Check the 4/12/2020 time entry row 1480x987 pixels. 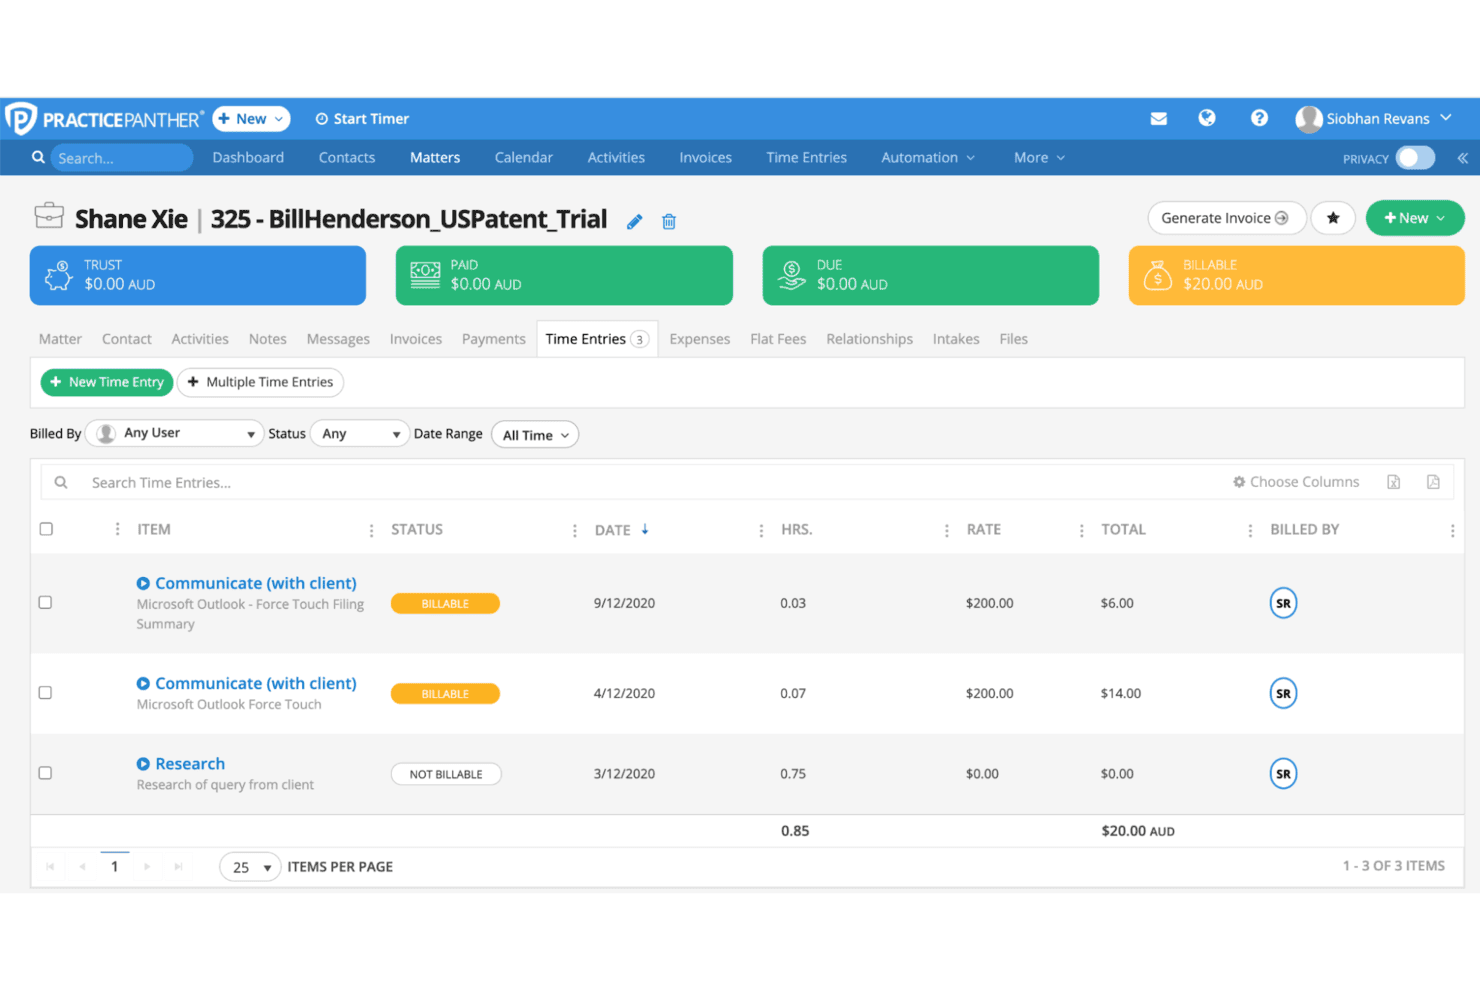(45, 692)
